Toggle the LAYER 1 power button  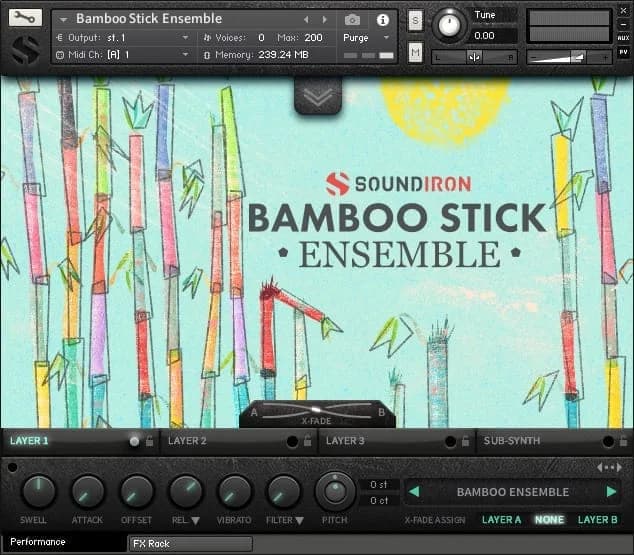click(x=134, y=441)
